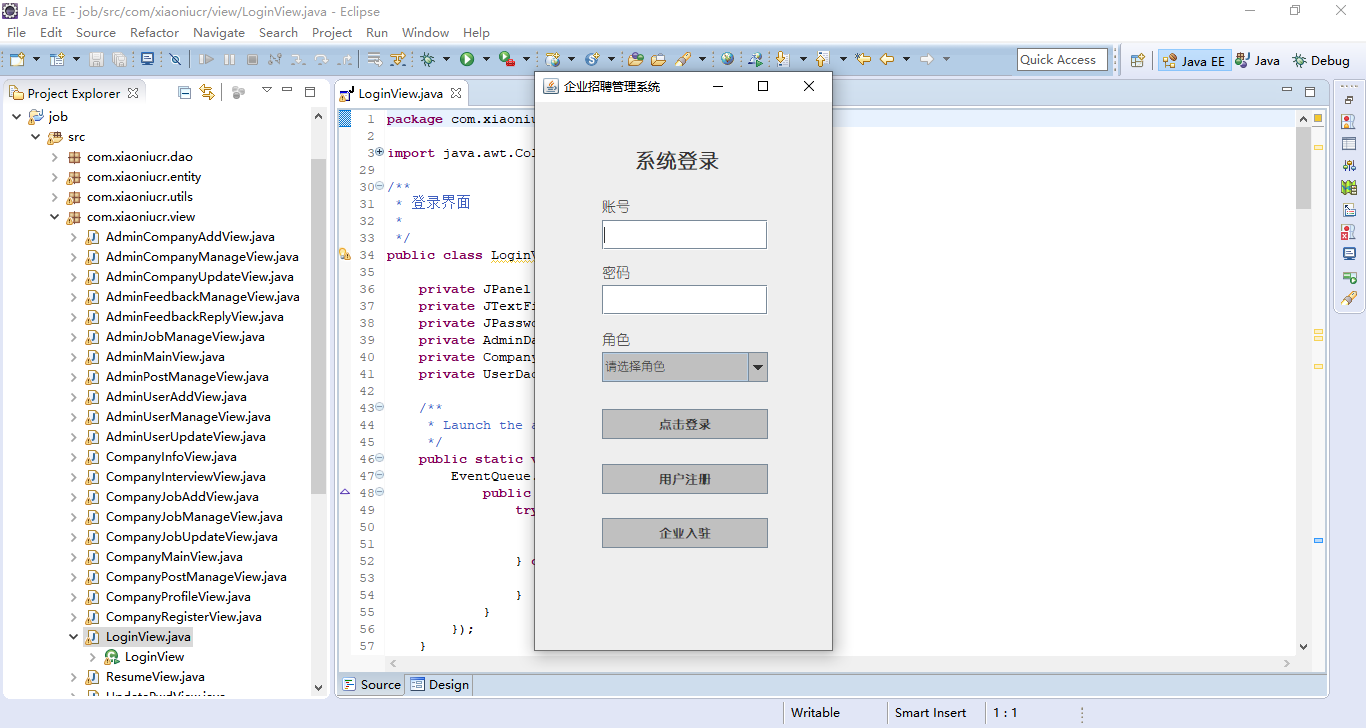Click the Run Last Tool (external tools) icon

pyautogui.click(x=507, y=59)
